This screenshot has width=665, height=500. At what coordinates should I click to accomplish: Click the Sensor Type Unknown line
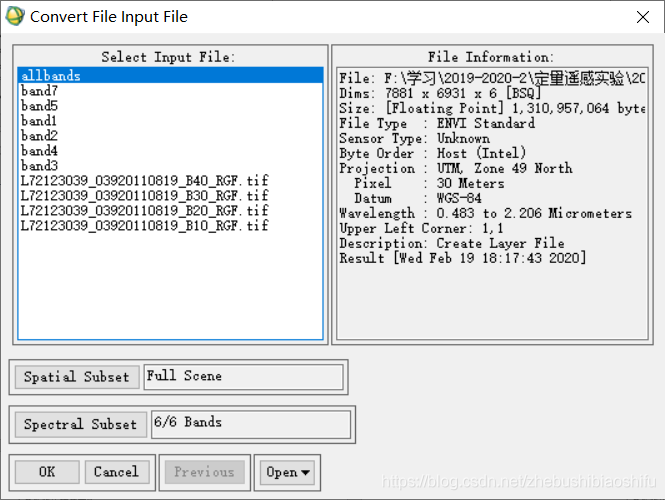[415, 139]
